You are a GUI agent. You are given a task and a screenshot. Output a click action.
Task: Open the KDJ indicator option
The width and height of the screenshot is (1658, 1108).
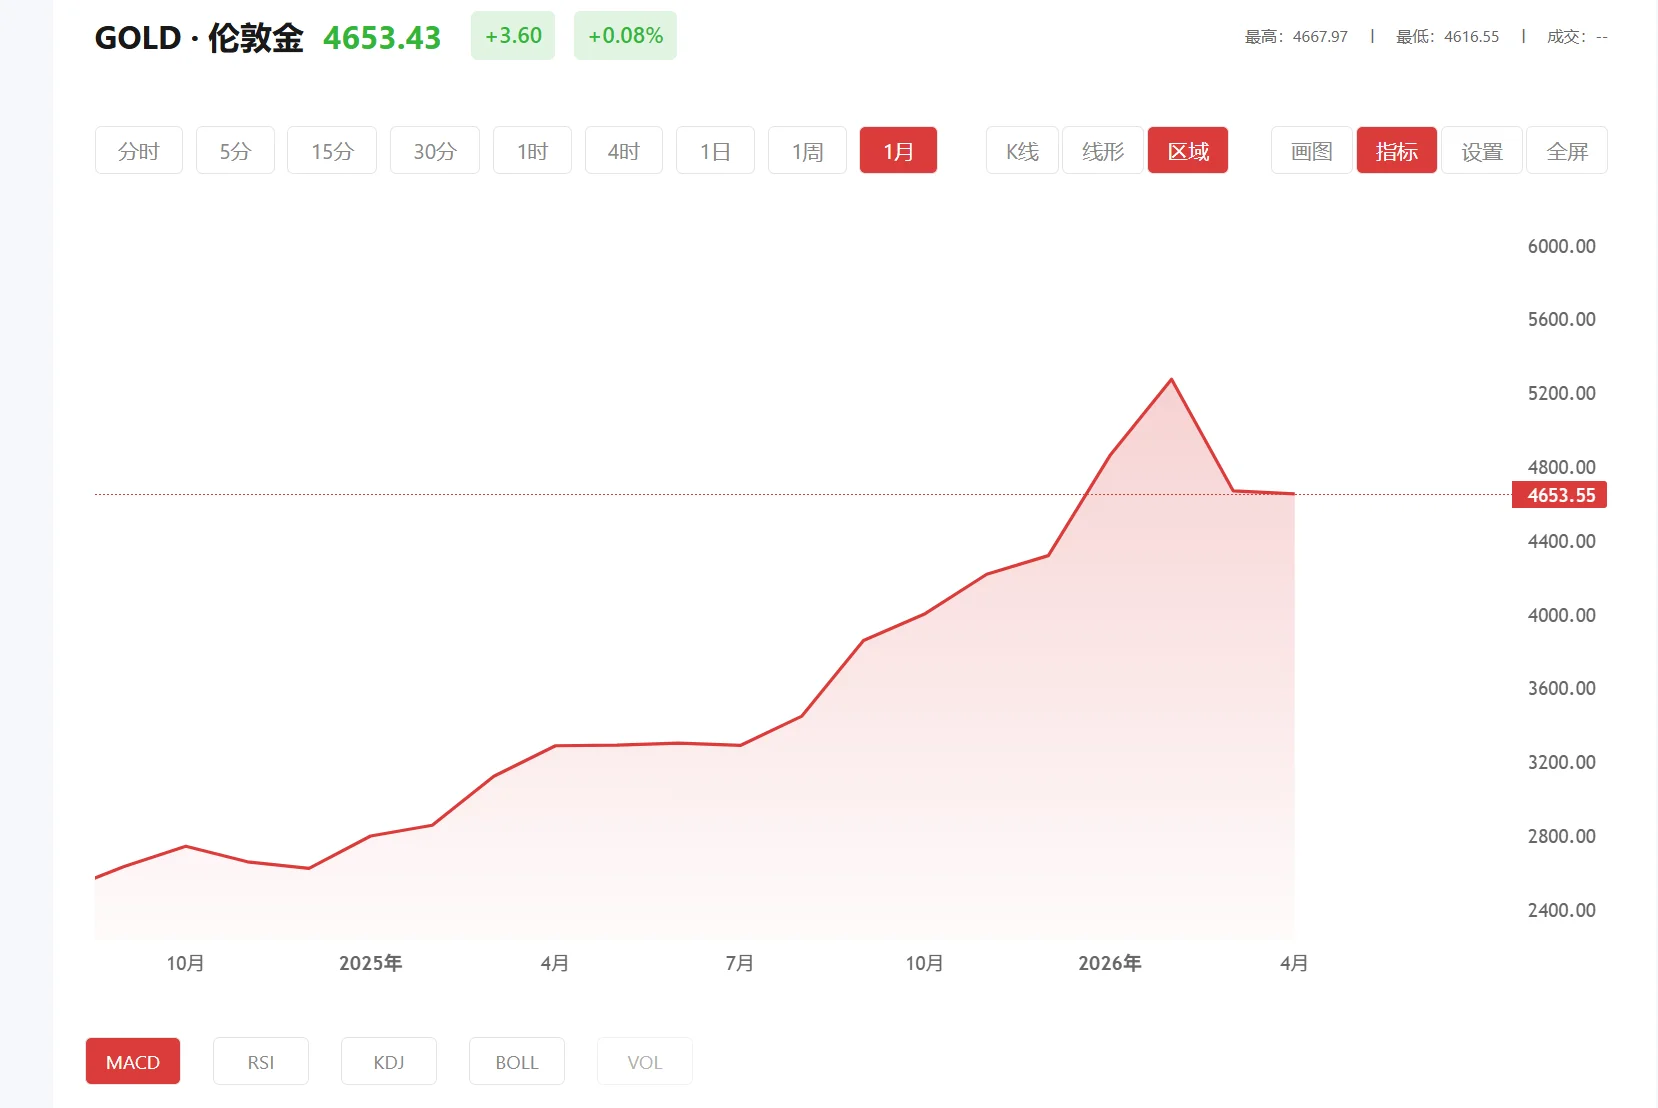point(388,1061)
